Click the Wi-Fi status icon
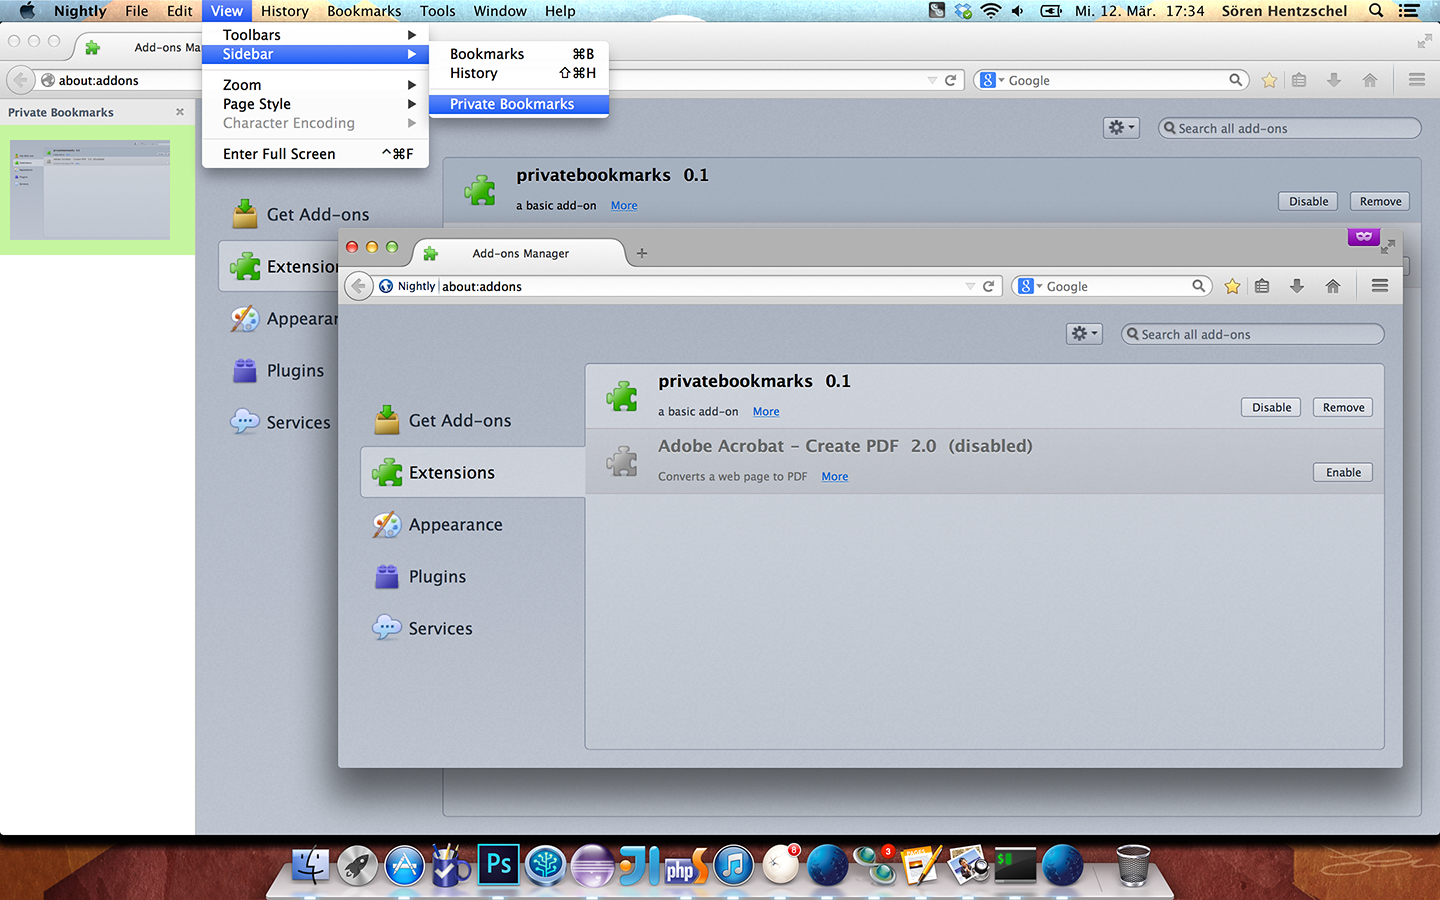This screenshot has width=1440, height=900. [x=990, y=11]
